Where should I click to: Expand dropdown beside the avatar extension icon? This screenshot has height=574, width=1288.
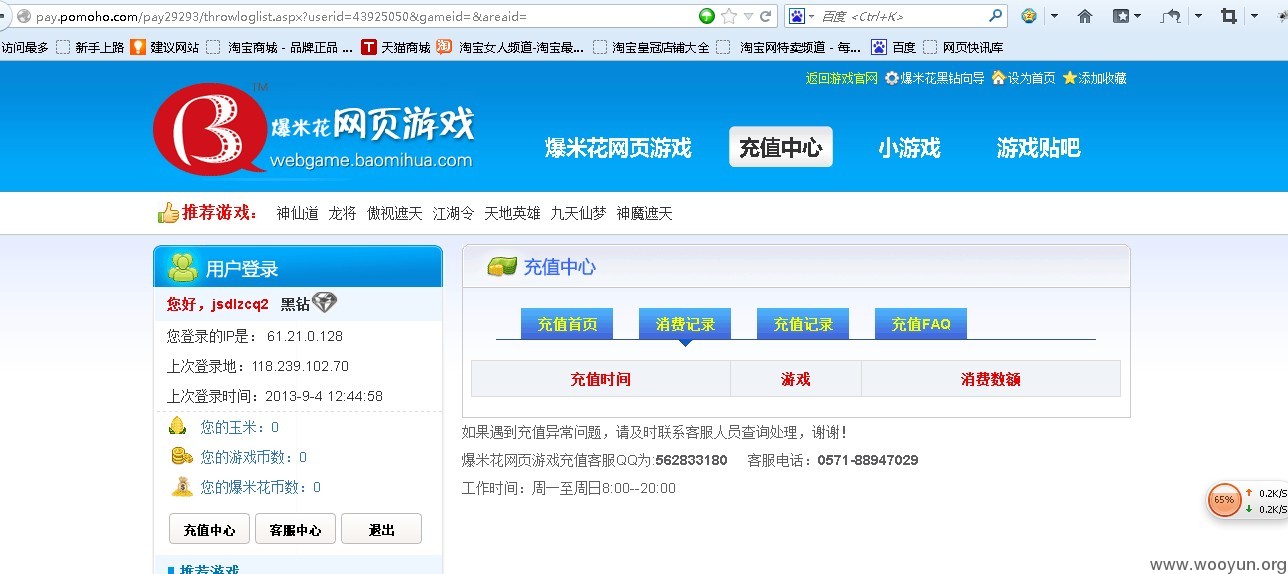pyautogui.click(x=1054, y=16)
